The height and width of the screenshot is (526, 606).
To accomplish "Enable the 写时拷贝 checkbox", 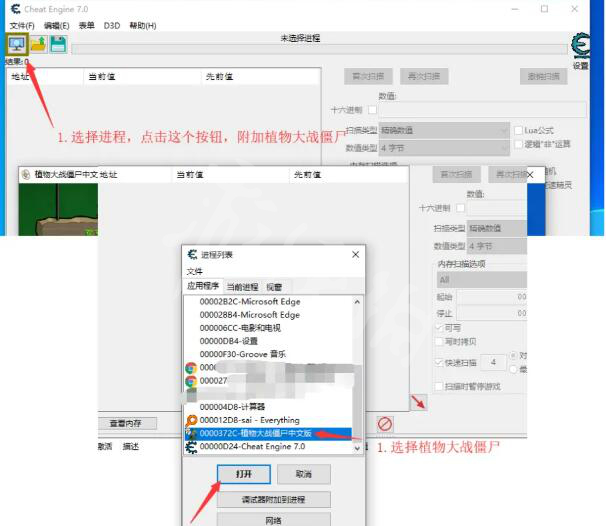I will [x=439, y=342].
